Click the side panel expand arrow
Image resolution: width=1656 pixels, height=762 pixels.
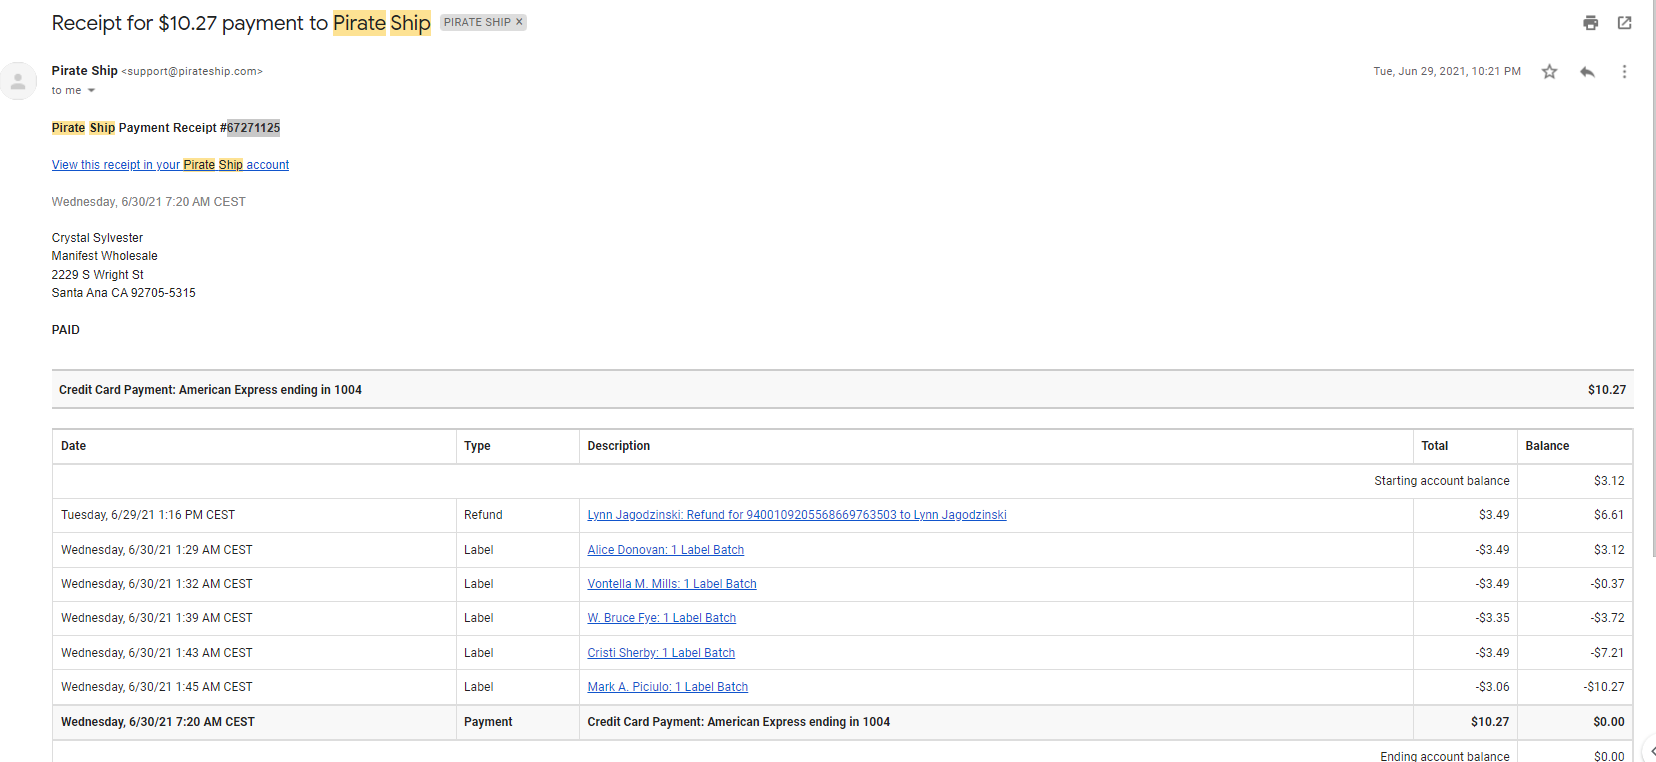[x=1651, y=751]
